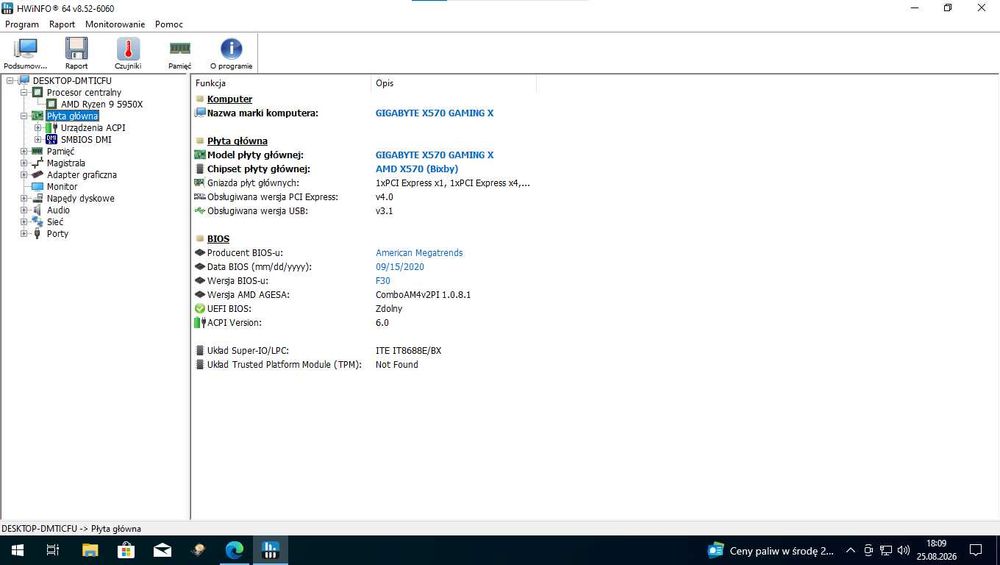Select Płyta główna in the tree
The width and height of the screenshot is (1000, 565).
tap(72, 116)
